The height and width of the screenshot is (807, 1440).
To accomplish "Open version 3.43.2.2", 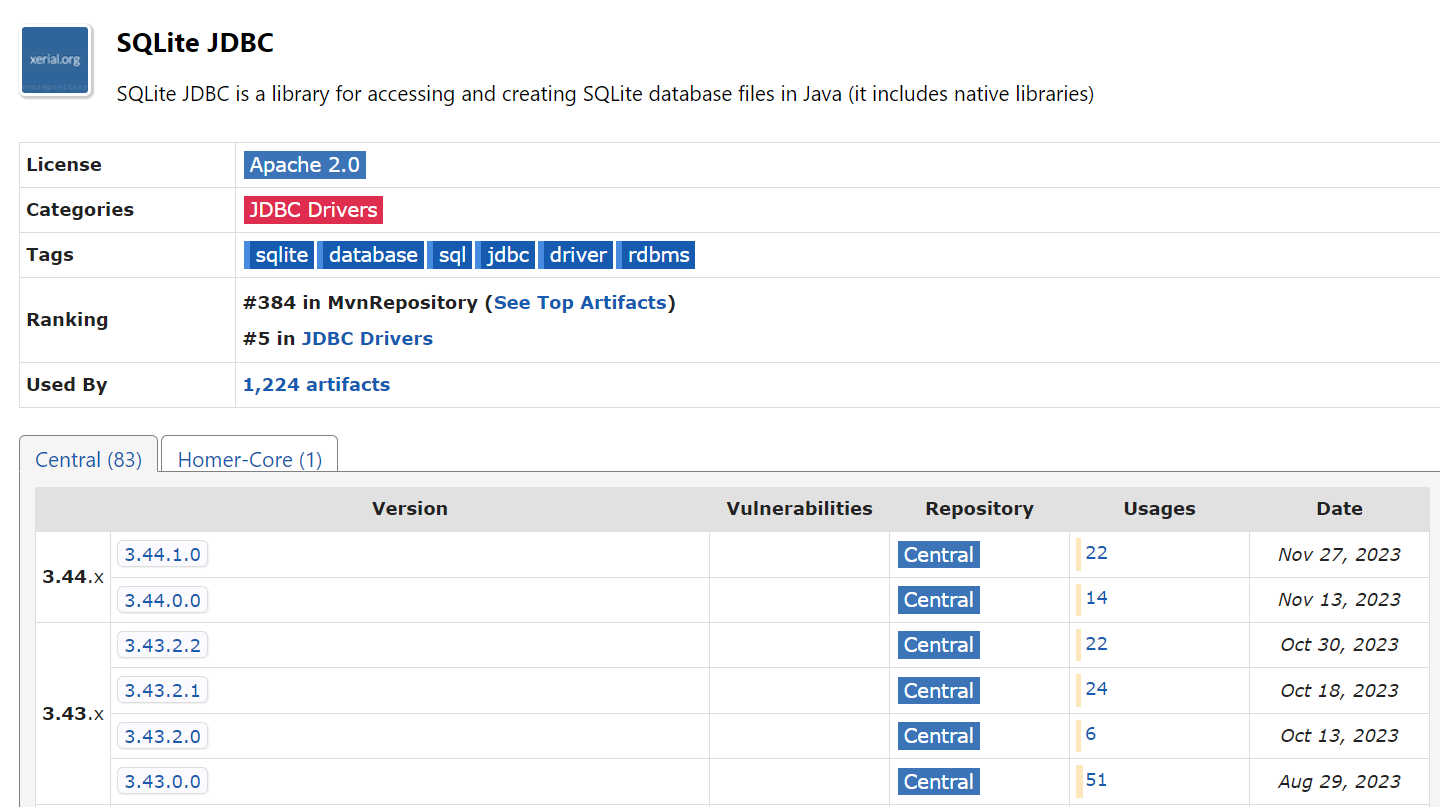I will (x=163, y=645).
